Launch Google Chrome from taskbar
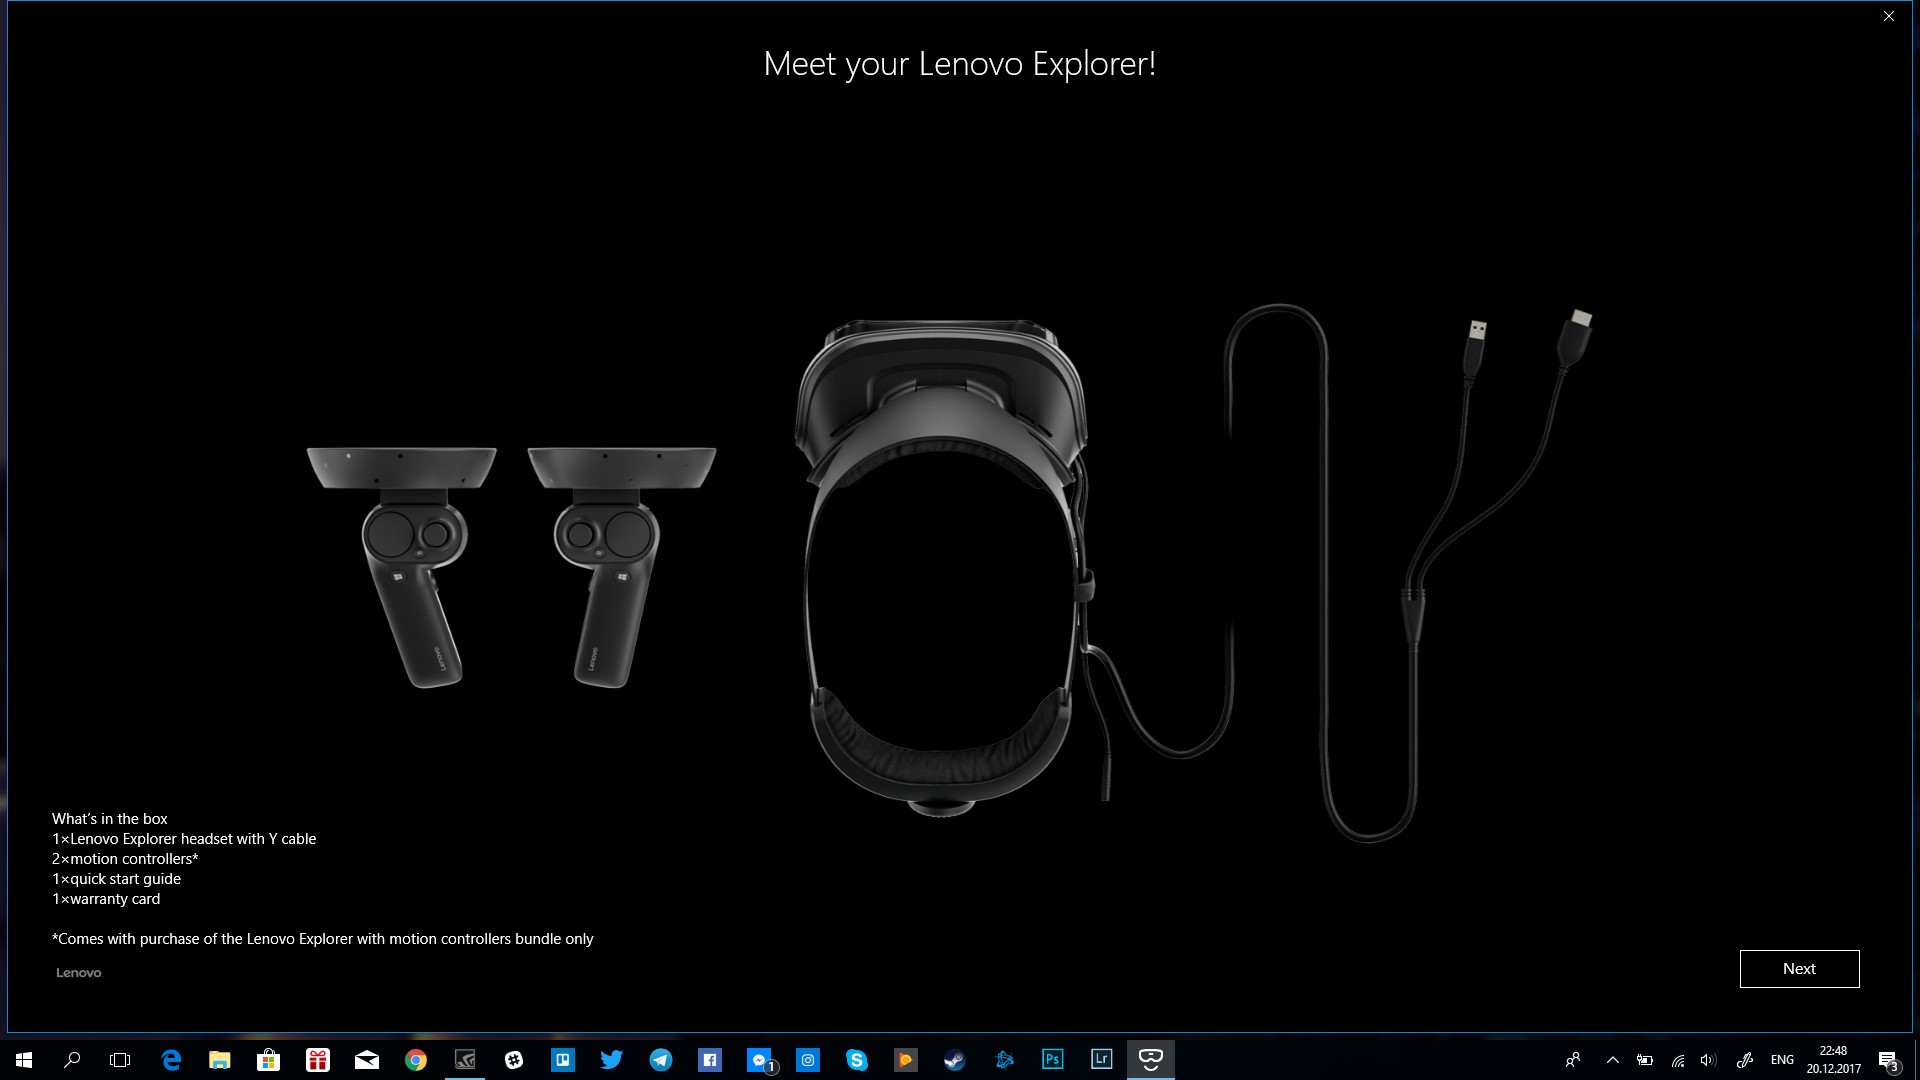 coord(416,1059)
